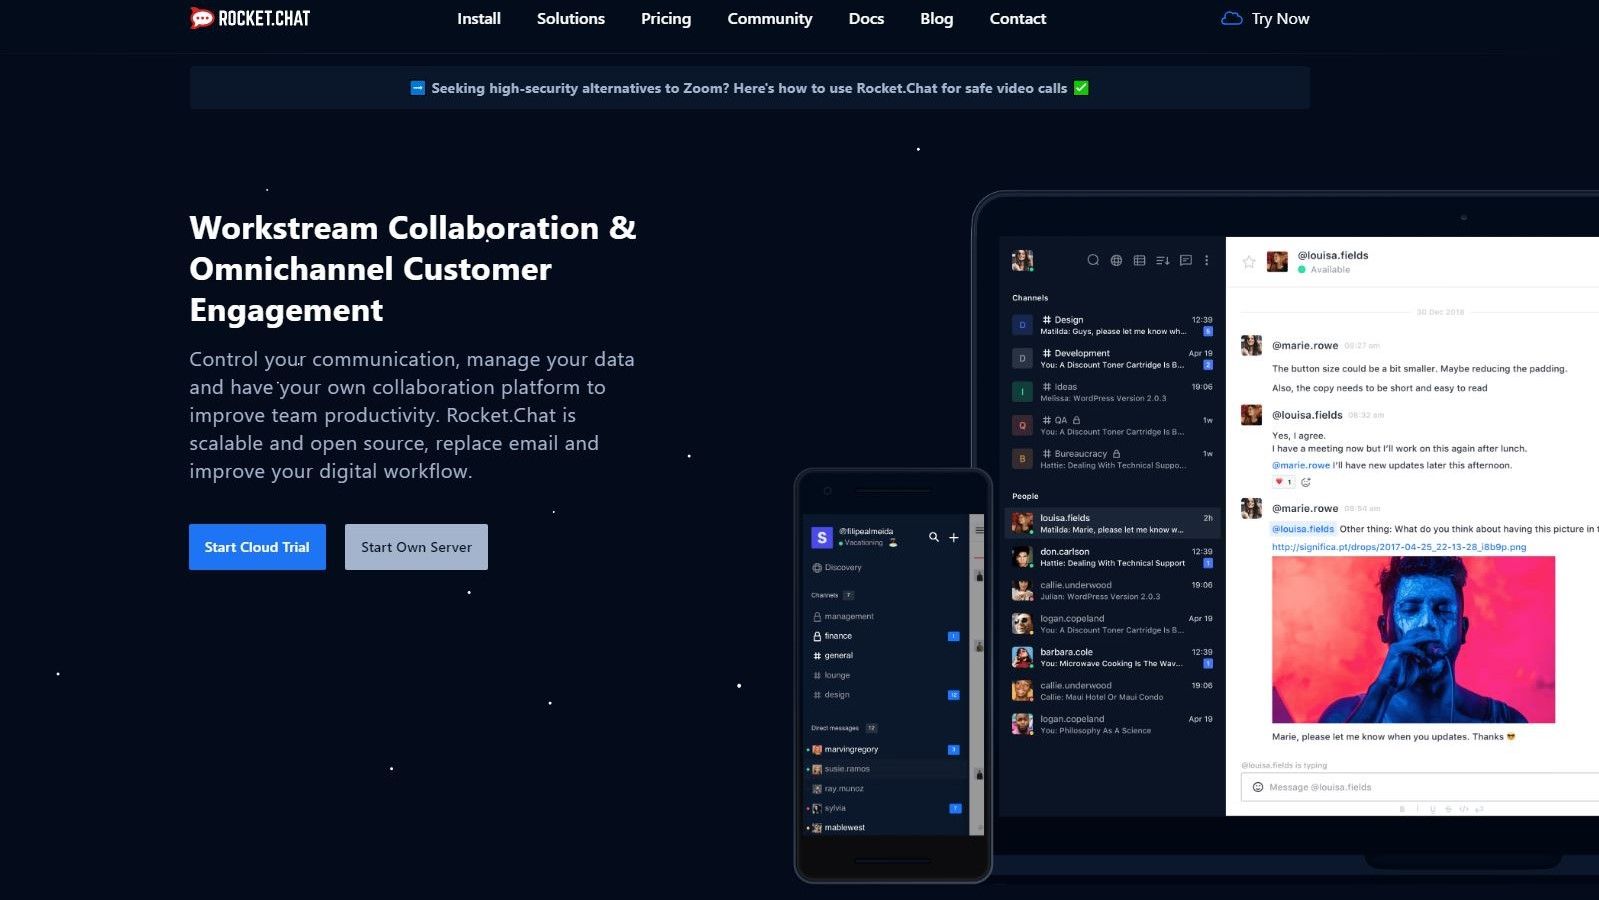Screen dimensions: 1599x900
Task: Tap the search icon in the phone app
Action: point(934,537)
